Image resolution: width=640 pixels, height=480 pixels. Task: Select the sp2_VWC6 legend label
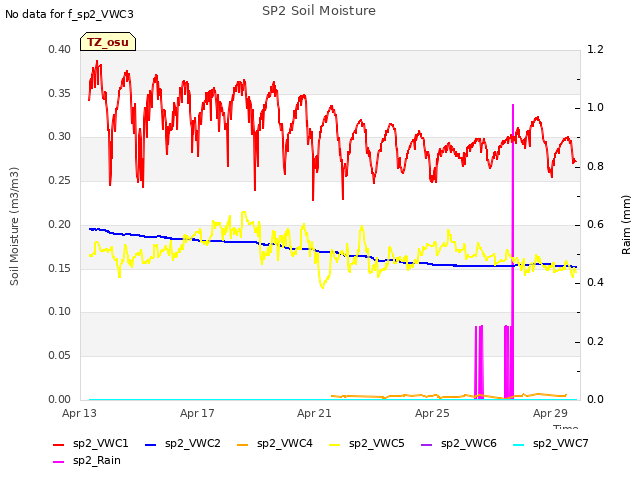(469, 444)
